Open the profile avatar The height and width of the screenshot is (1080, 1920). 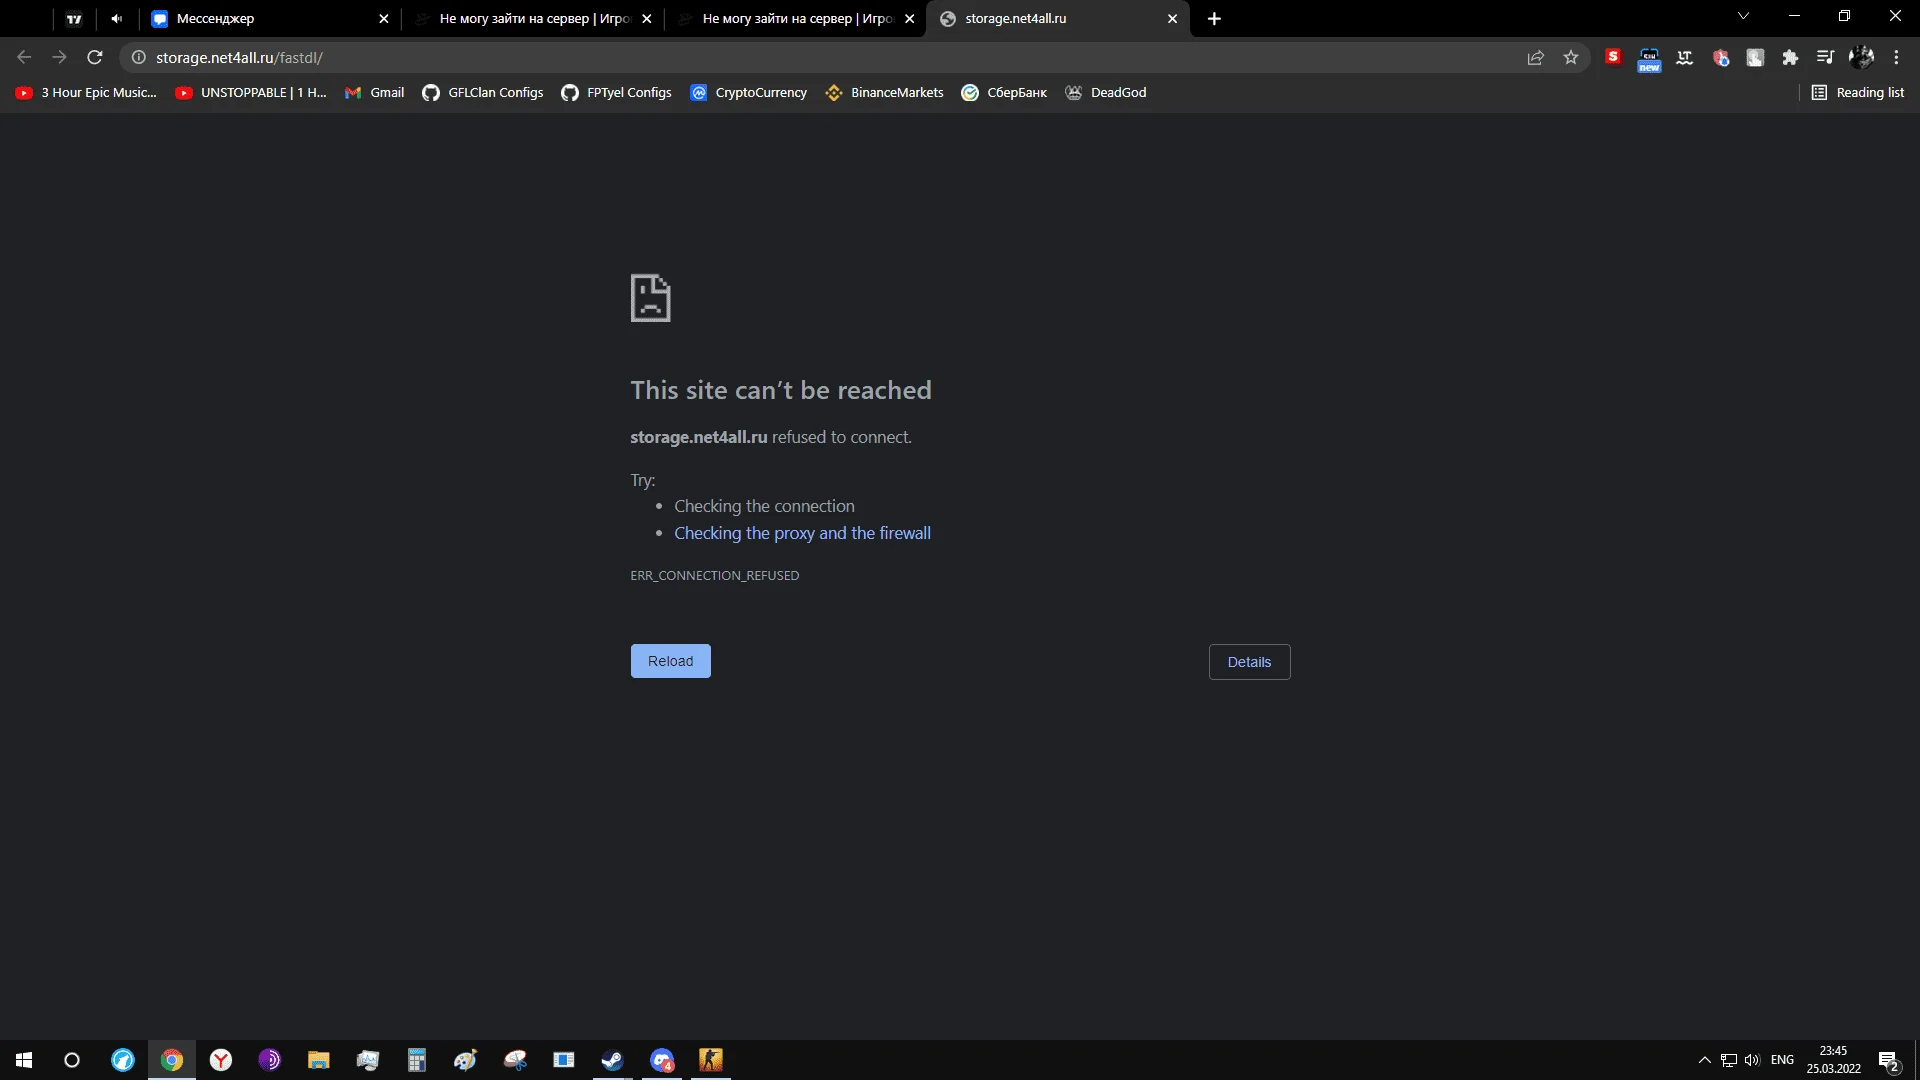point(1861,58)
